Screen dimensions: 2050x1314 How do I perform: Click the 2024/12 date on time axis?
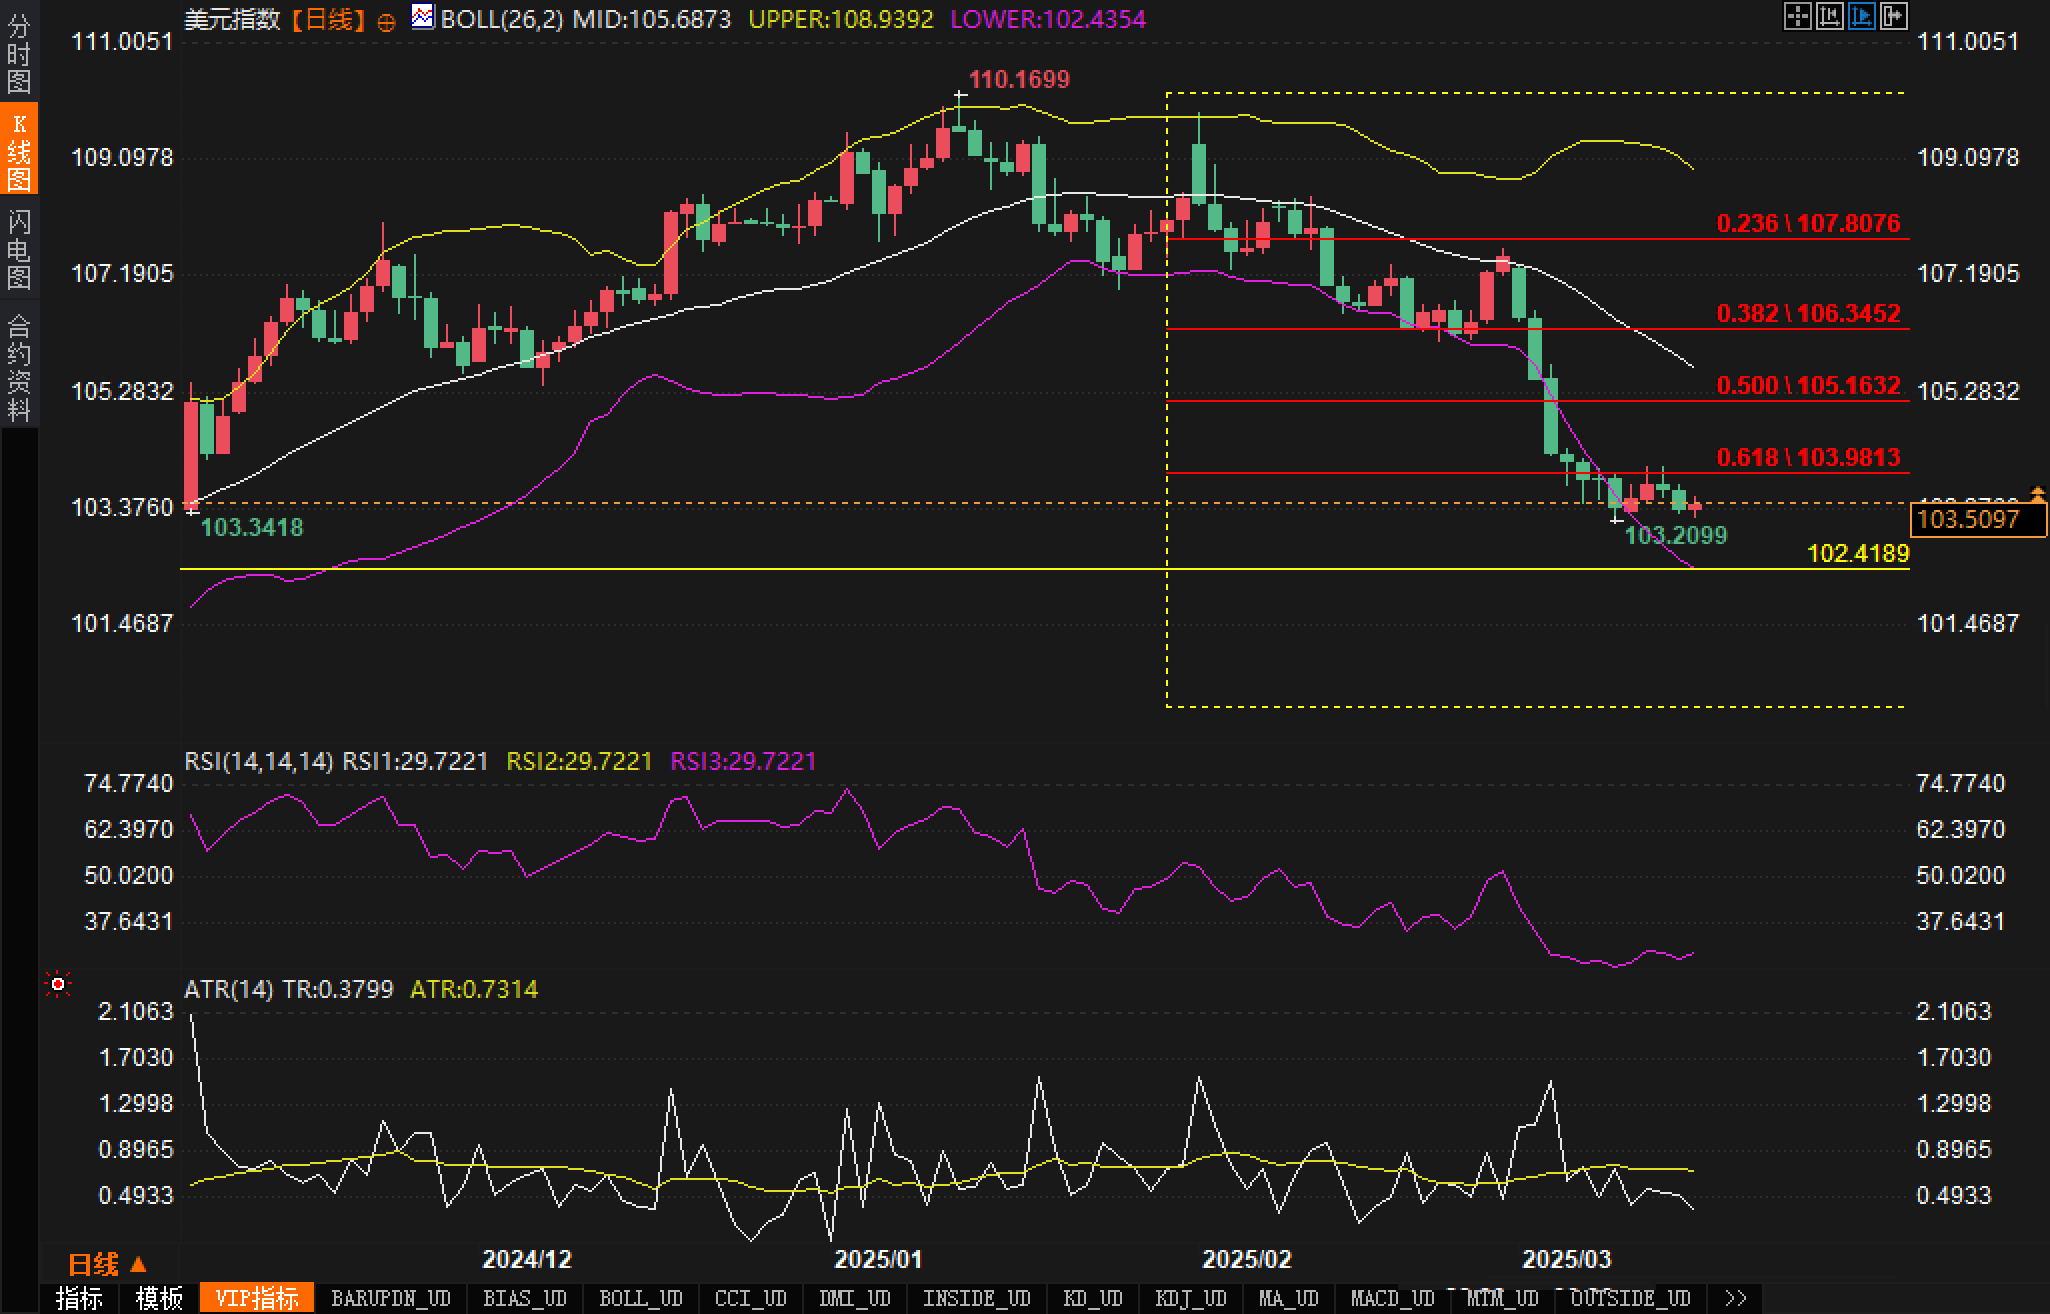click(526, 1259)
